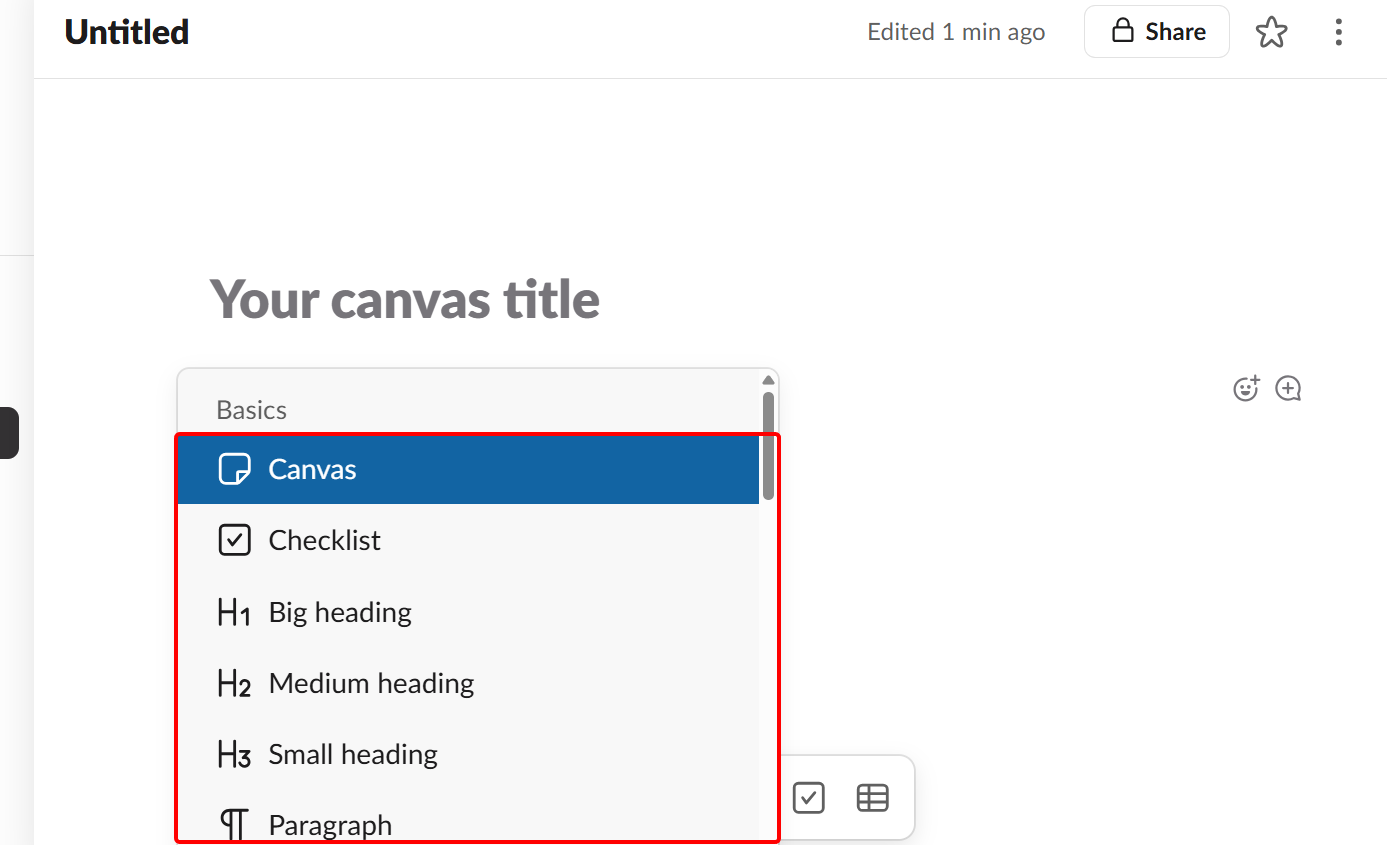Viewport: 1387px width, 845px height.
Task: Click the pilcrow icon next to Paragraph
Action: [x=233, y=822]
